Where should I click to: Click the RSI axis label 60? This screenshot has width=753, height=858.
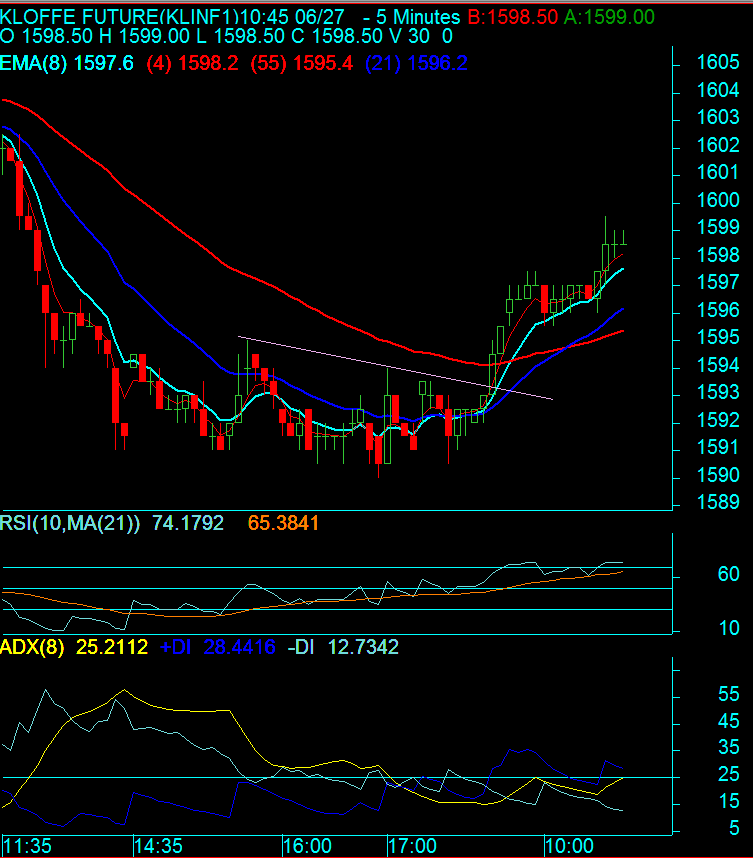click(x=728, y=574)
